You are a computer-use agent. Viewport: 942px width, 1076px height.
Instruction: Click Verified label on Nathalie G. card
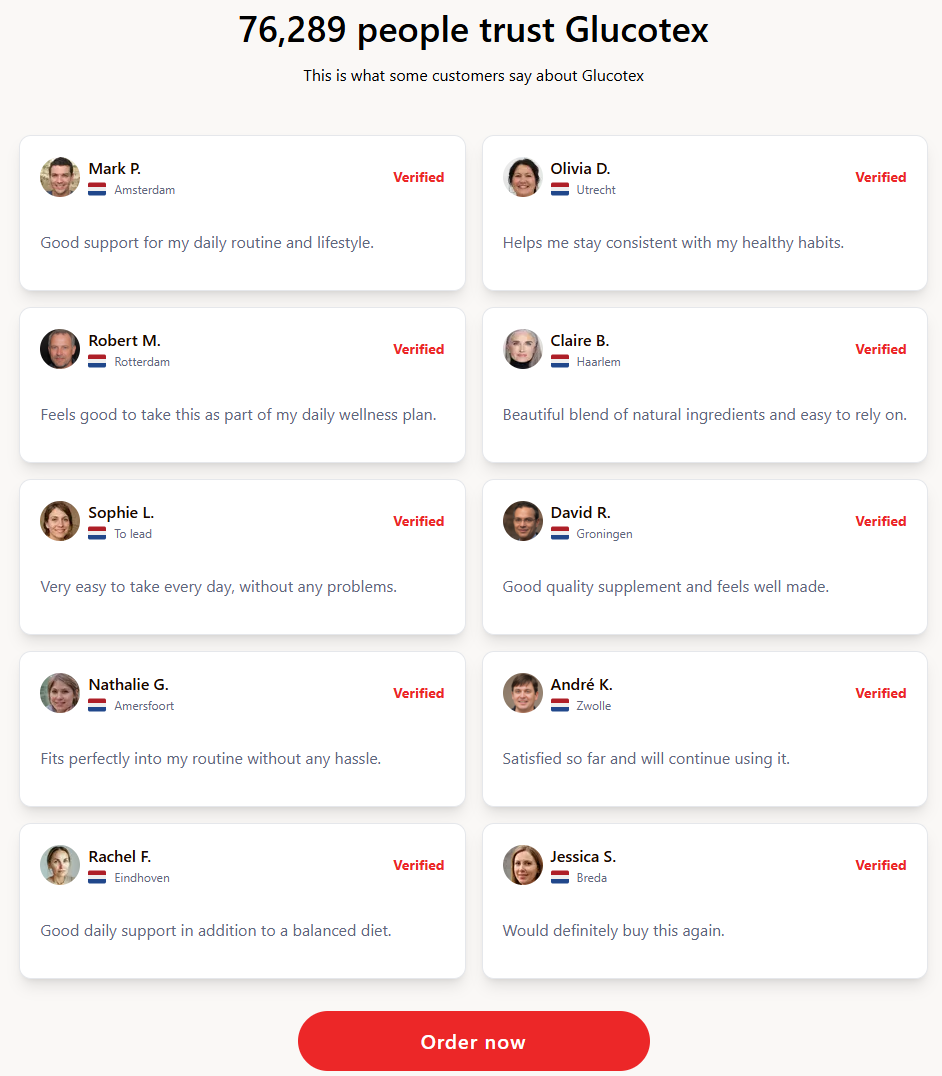[x=418, y=693]
